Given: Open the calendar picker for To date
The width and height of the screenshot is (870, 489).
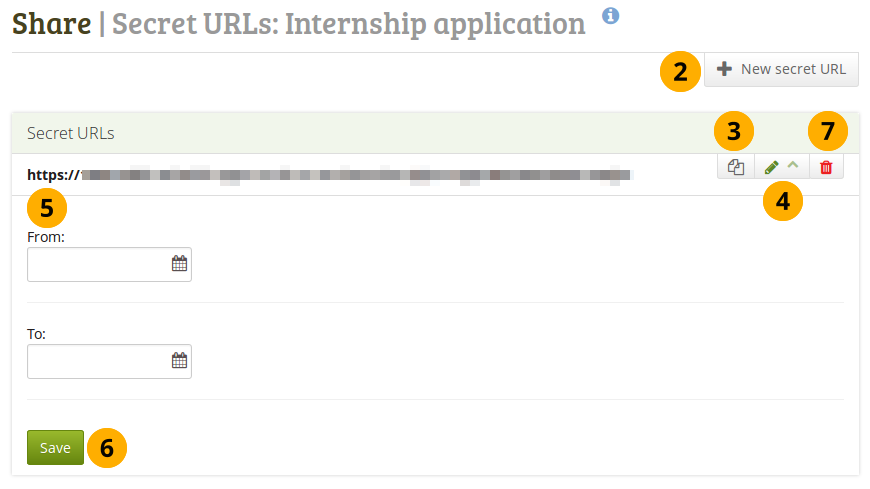Looking at the screenshot, I should [x=179, y=361].
